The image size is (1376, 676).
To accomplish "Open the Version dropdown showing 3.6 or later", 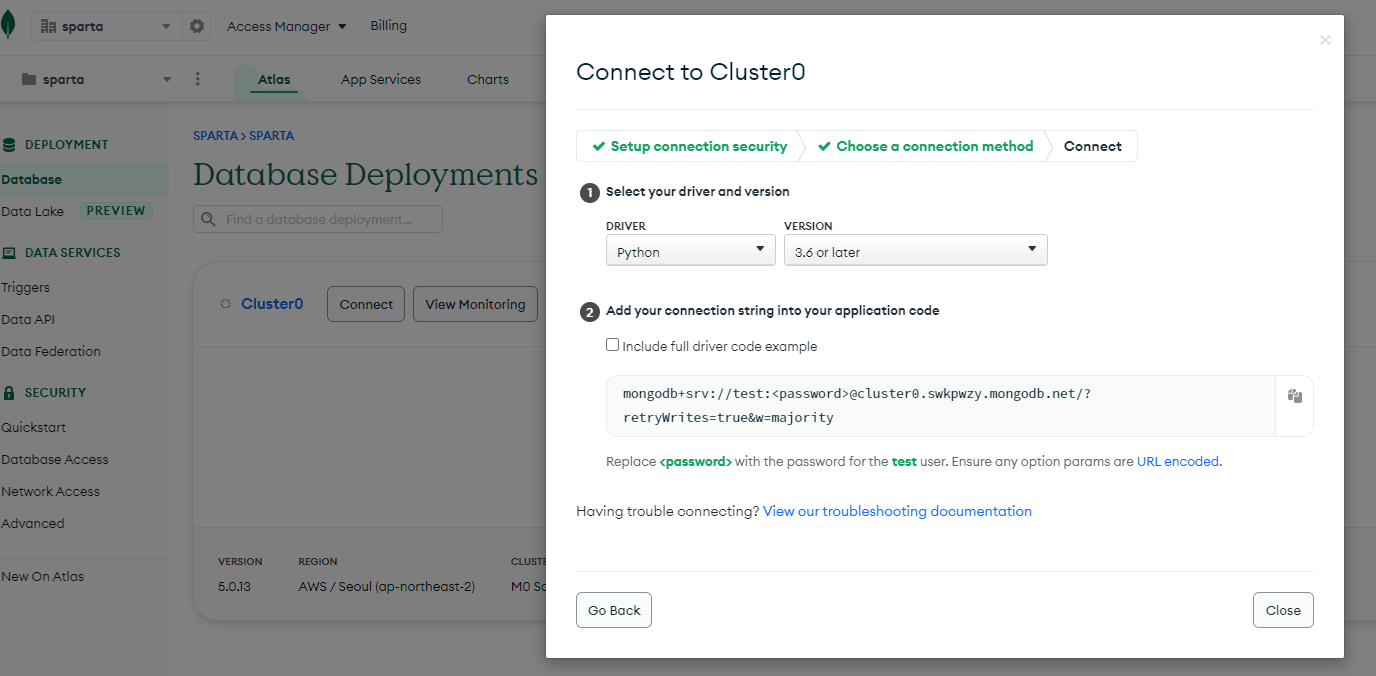I will tap(915, 251).
